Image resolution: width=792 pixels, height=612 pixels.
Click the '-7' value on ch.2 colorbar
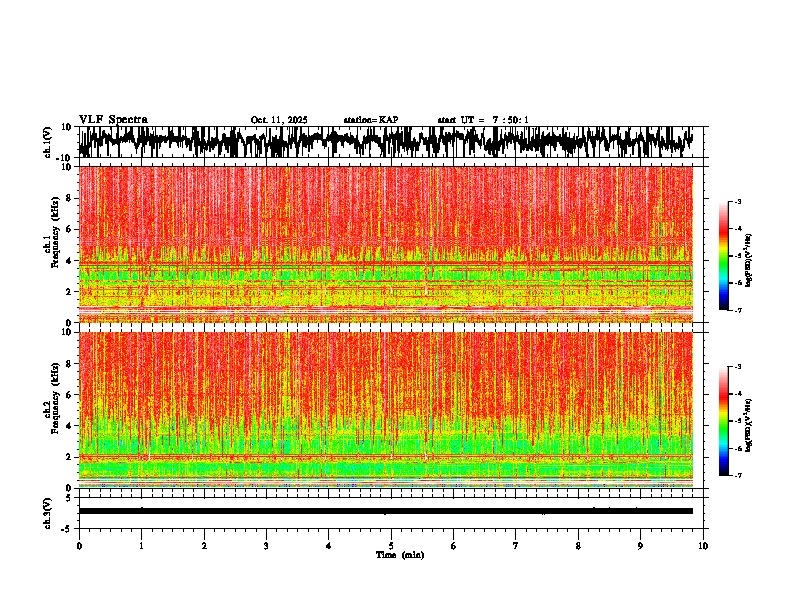737,475
